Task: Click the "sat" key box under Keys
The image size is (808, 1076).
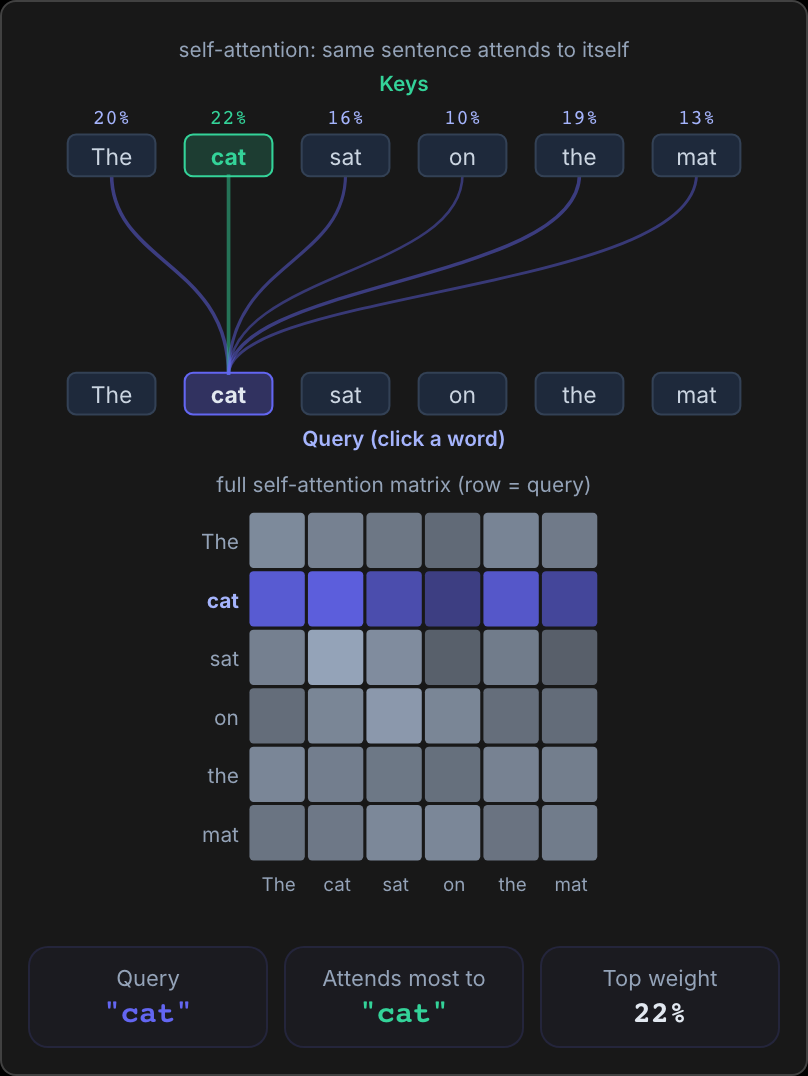Action: coord(345,156)
